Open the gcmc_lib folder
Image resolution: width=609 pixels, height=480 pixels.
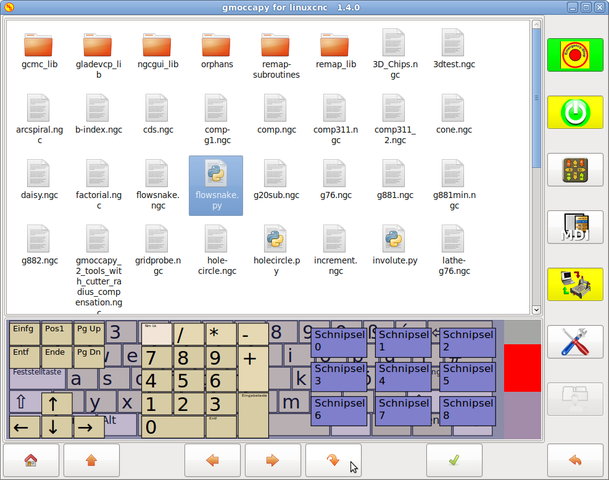(39, 50)
